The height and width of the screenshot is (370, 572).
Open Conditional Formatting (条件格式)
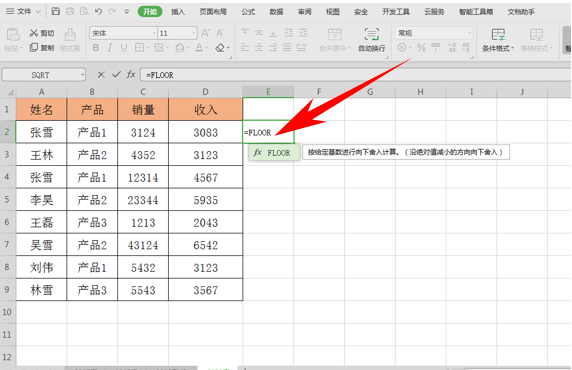coord(498,40)
